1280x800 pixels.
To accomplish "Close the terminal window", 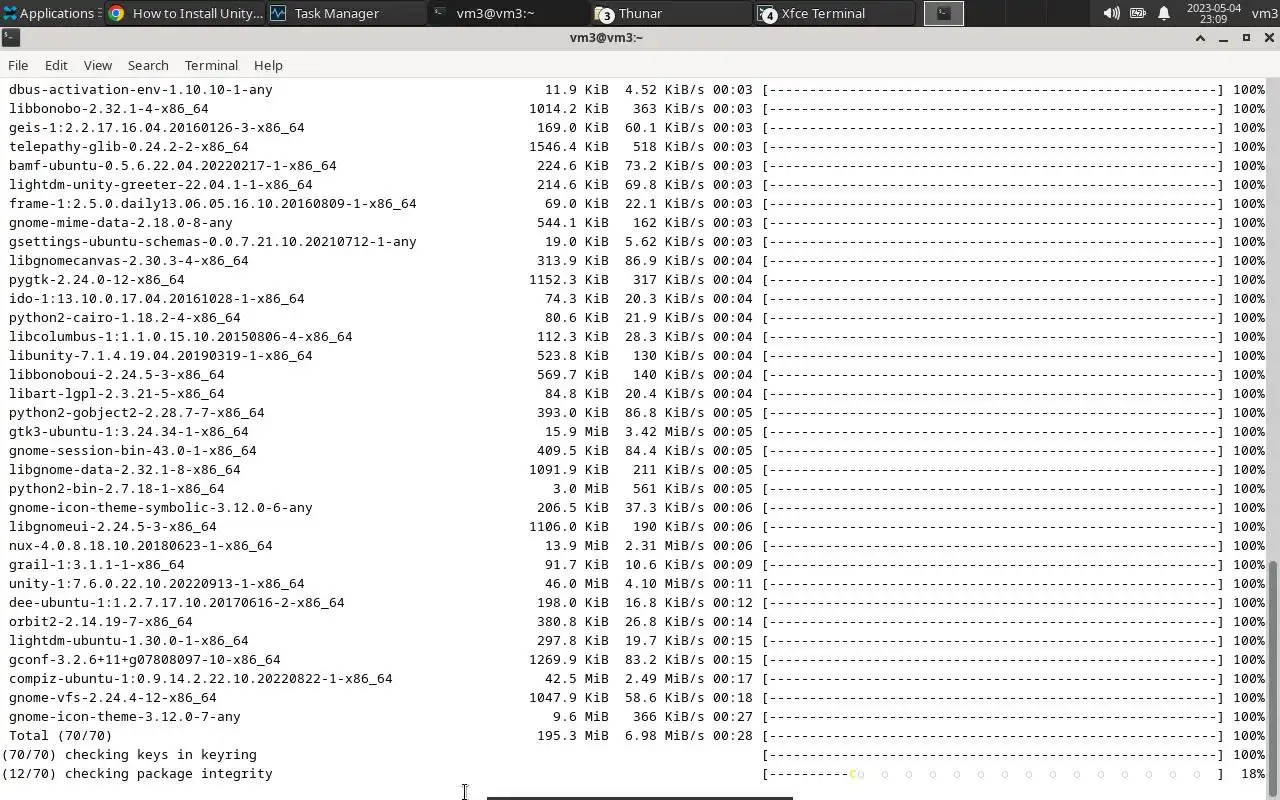I will click(x=1269, y=38).
